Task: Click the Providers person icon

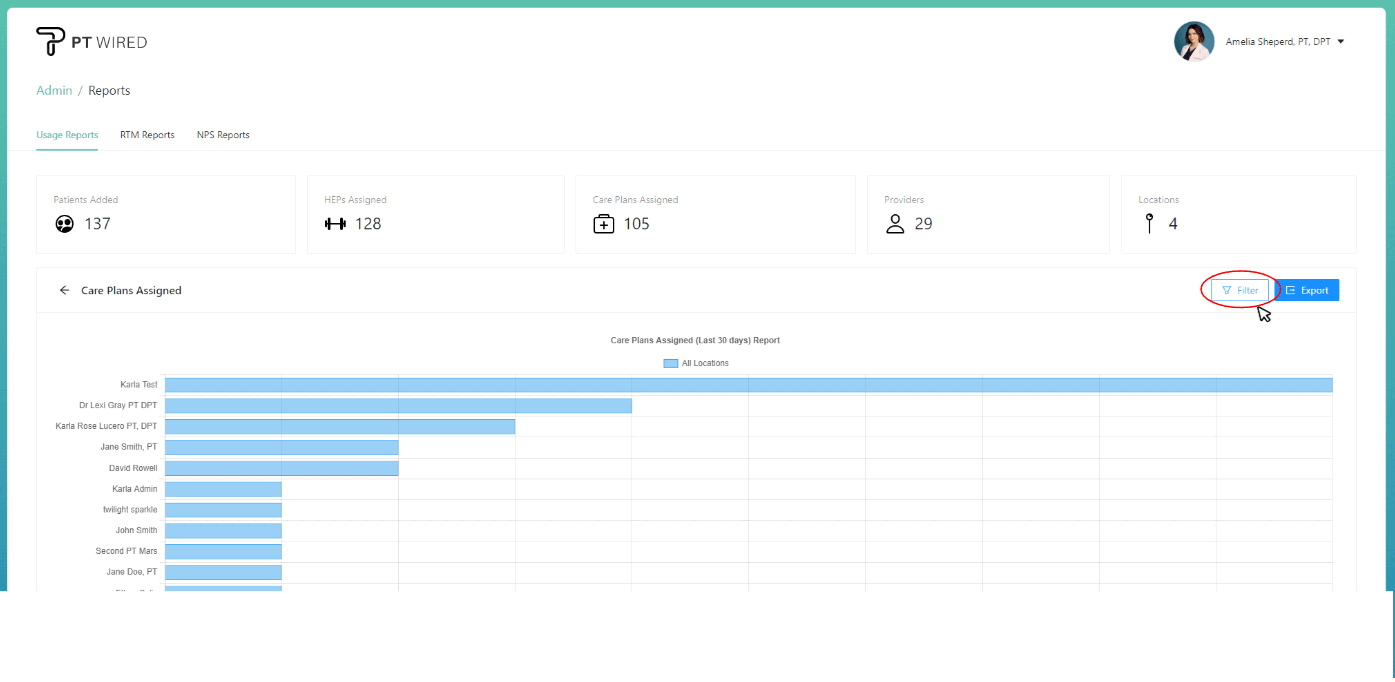Action: coord(895,224)
